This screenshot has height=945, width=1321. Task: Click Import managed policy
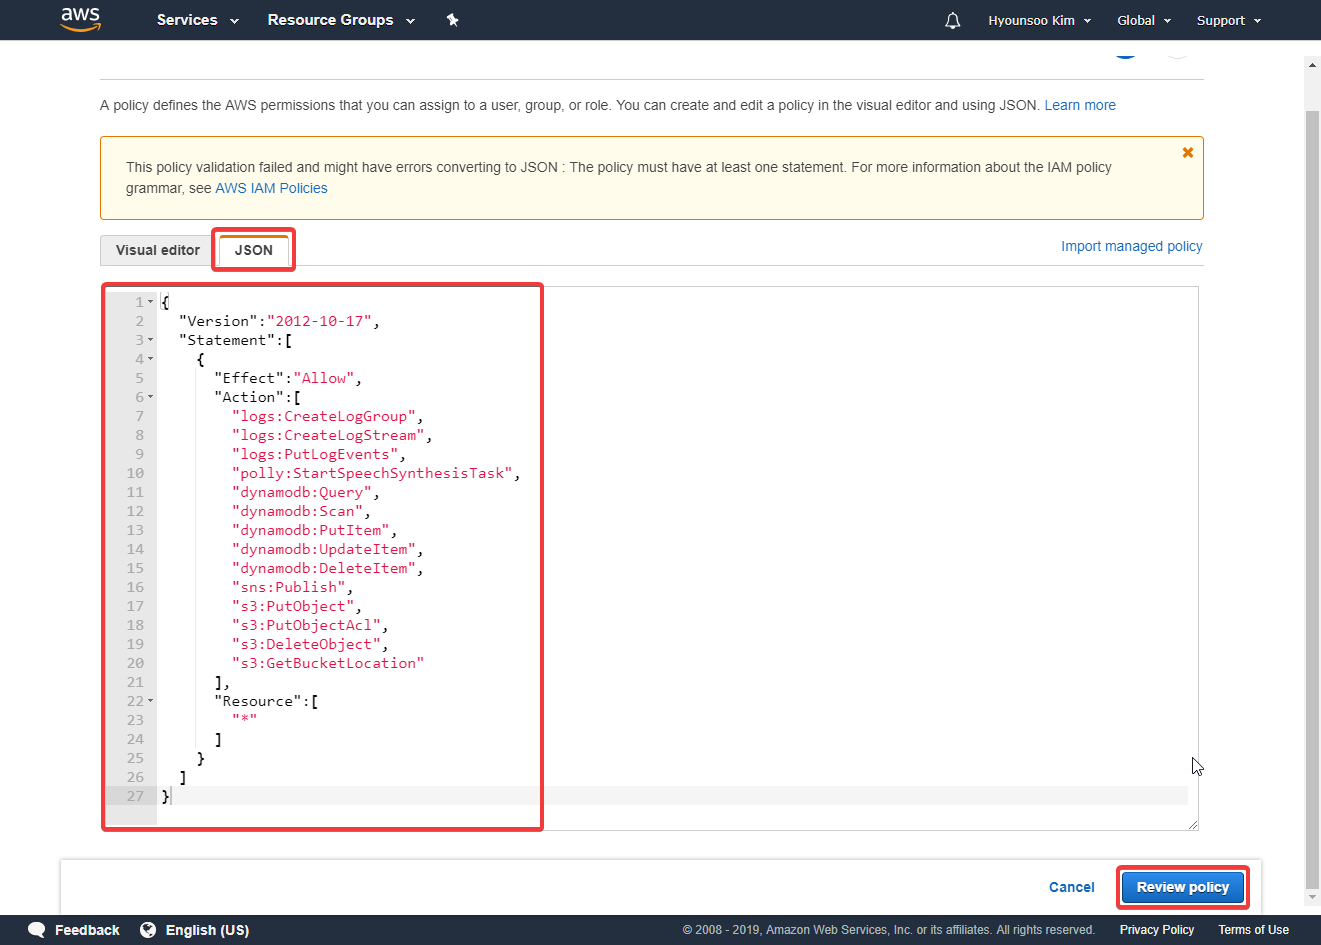(x=1132, y=246)
